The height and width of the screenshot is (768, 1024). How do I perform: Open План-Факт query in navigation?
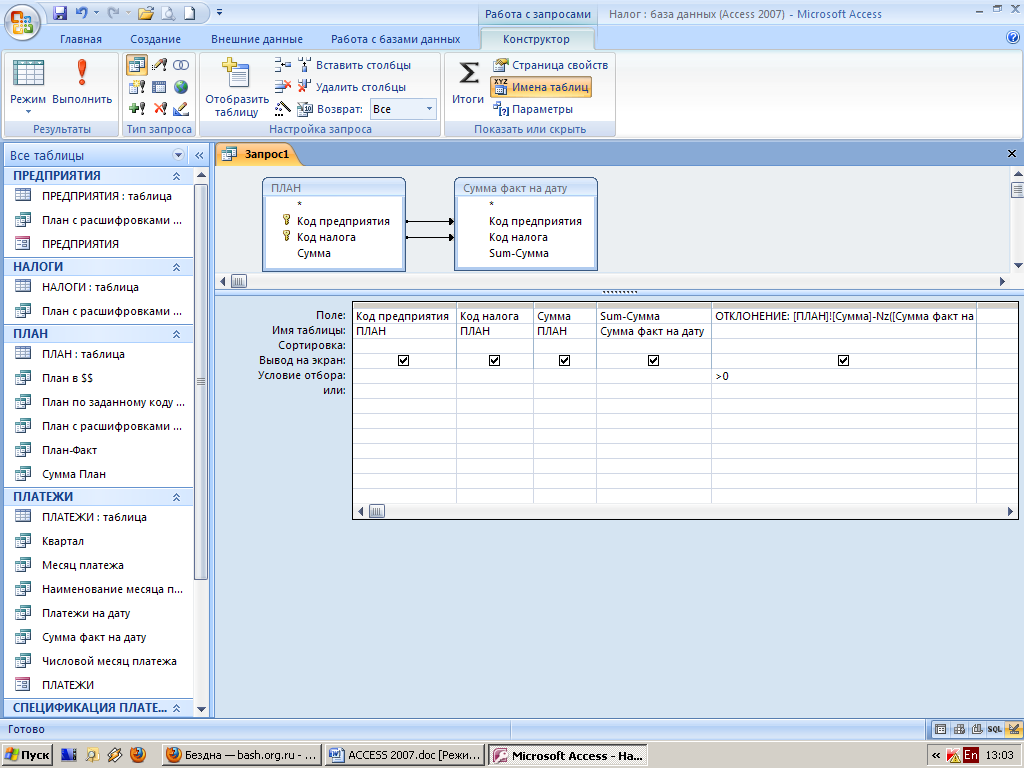coord(70,450)
